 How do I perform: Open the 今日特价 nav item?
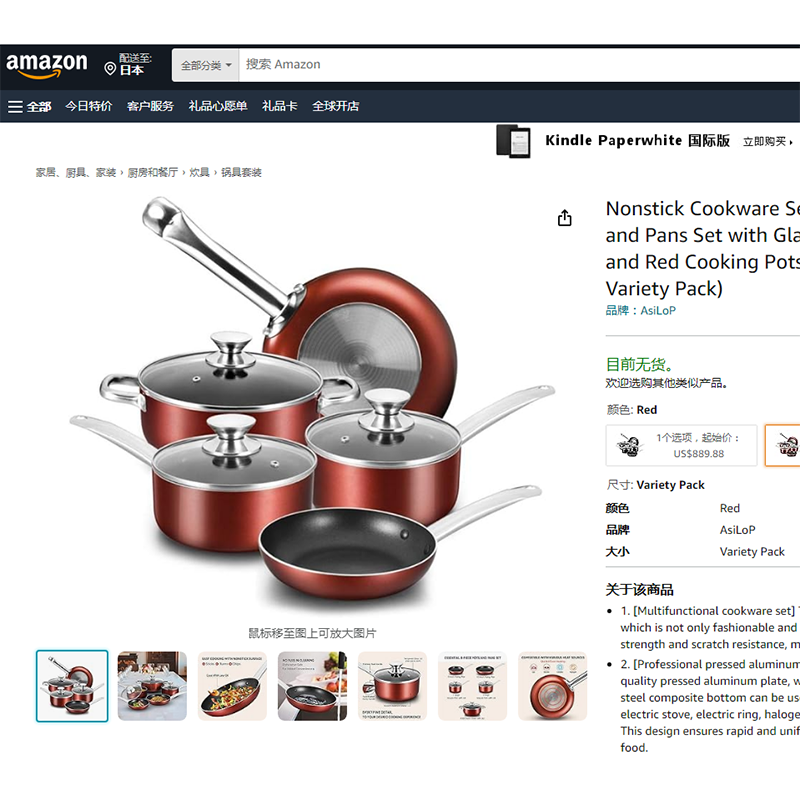point(89,106)
